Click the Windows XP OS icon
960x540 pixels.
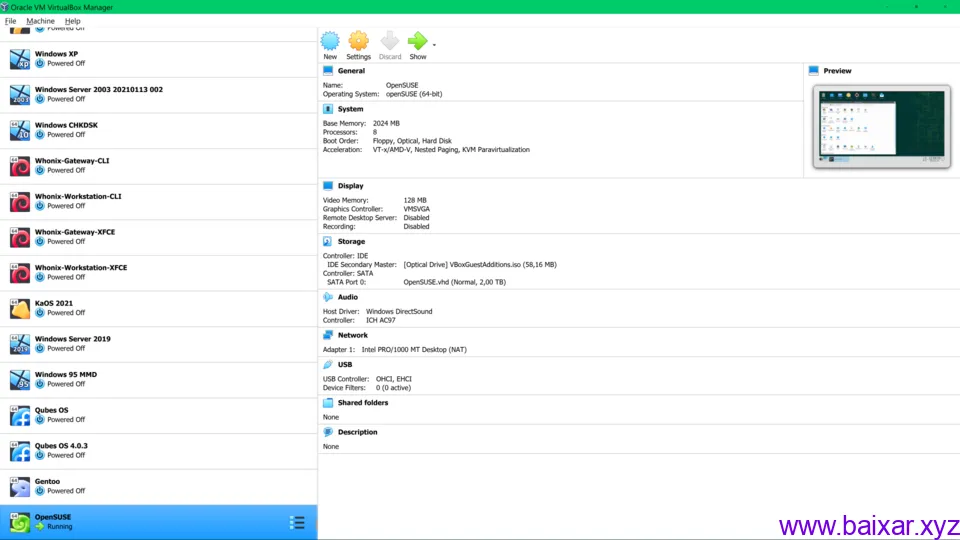pyautogui.click(x=20, y=59)
